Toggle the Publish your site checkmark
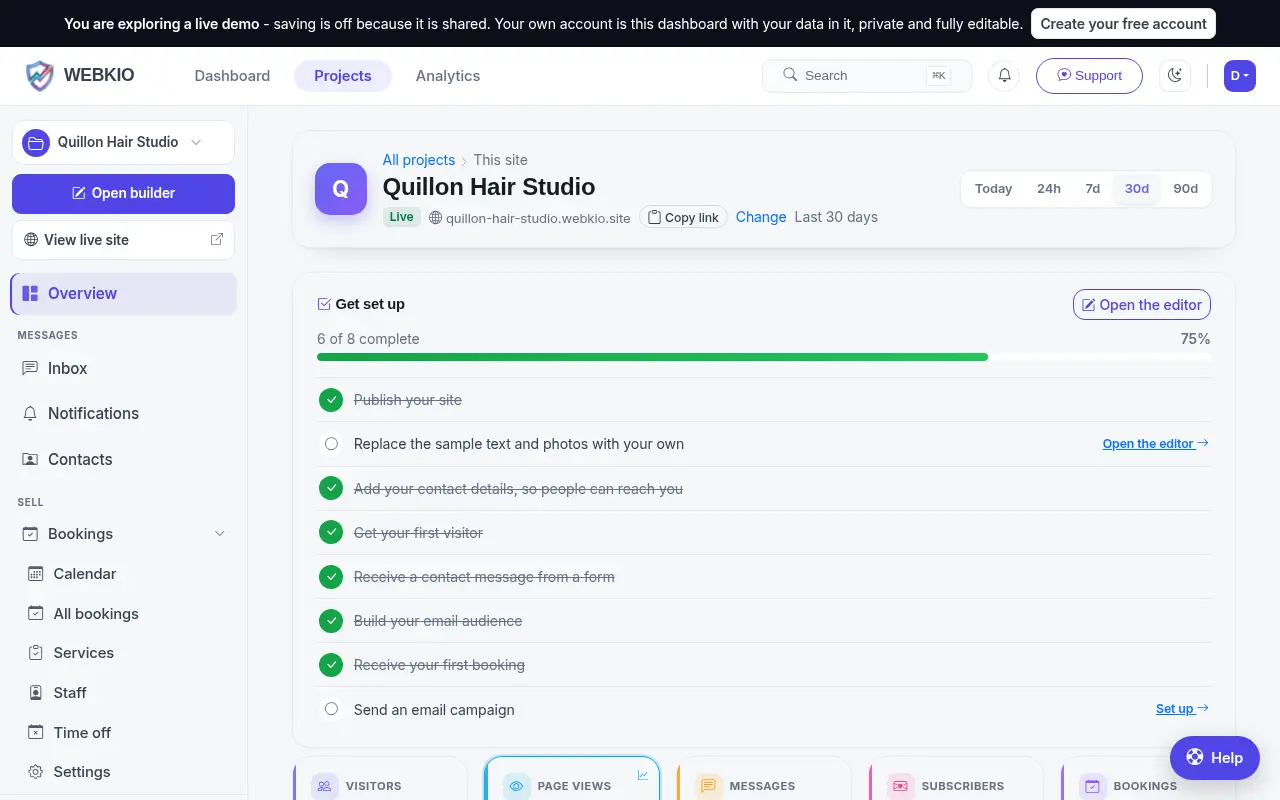1280x800 pixels. [x=331, y=400]
